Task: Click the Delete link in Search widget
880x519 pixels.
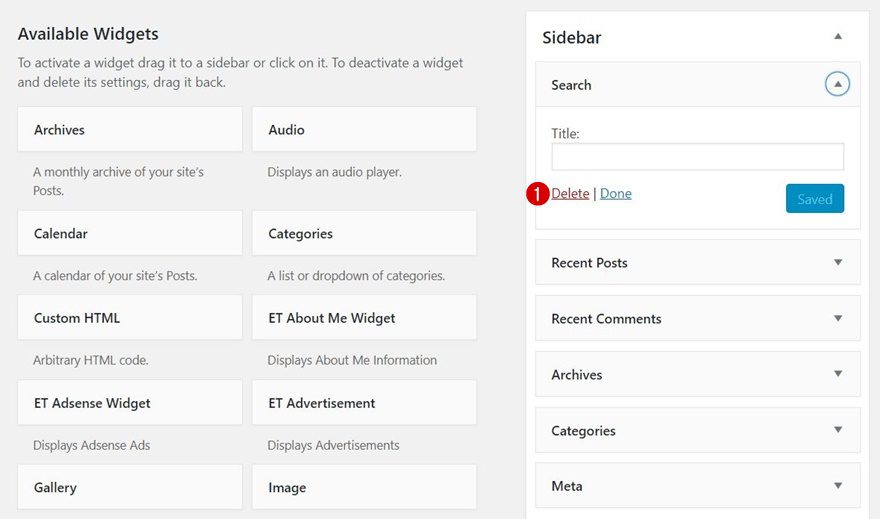Action: tap(570, 193)
